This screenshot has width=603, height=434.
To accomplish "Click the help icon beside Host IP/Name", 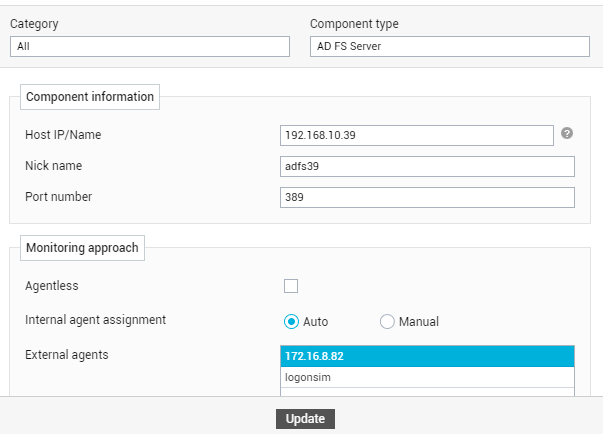I will coord(567,133).
